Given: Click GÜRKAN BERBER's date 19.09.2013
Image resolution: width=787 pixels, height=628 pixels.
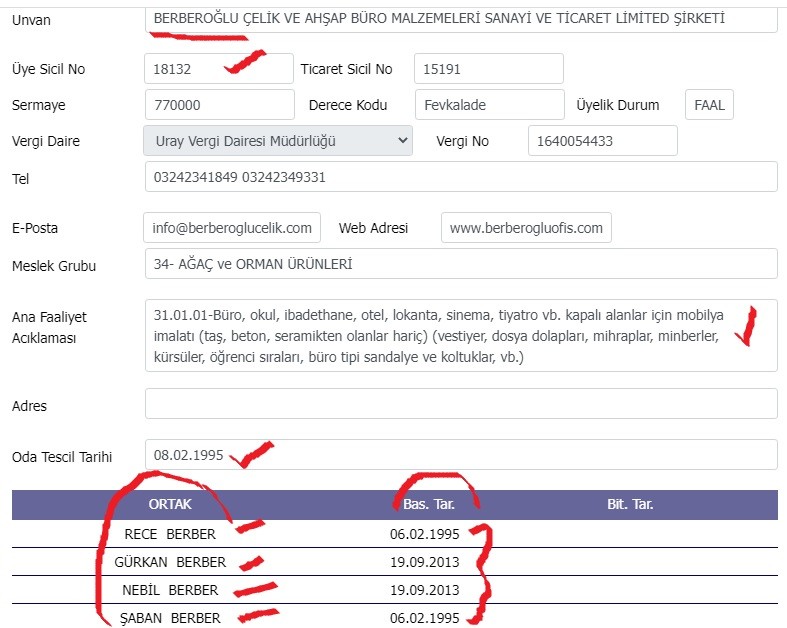Looking at the screenshot, I should pos(425,562).
